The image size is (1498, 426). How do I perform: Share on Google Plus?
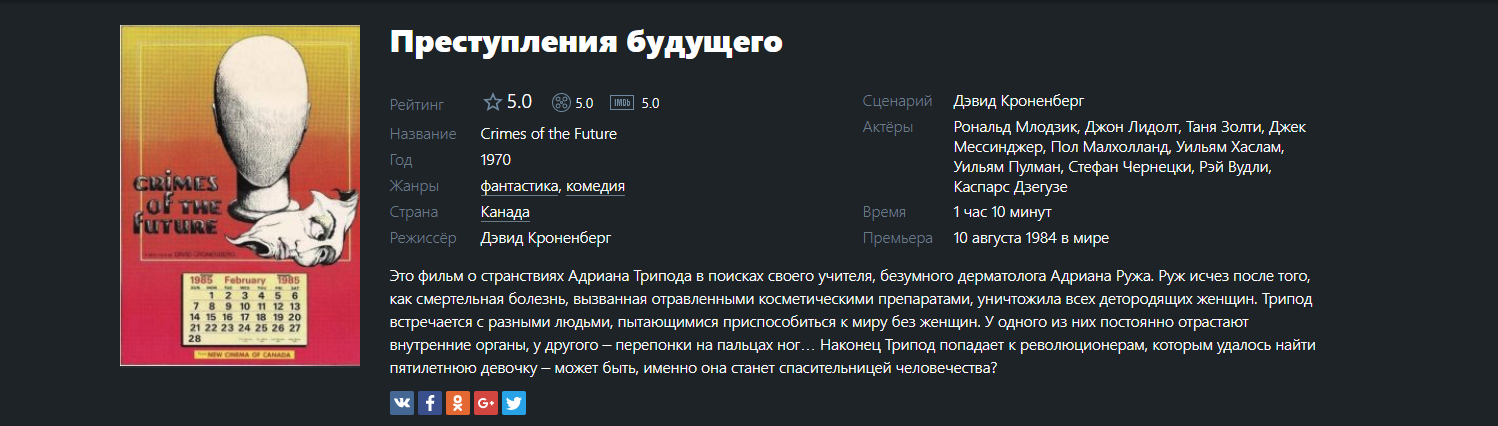(x=486, y=403)
